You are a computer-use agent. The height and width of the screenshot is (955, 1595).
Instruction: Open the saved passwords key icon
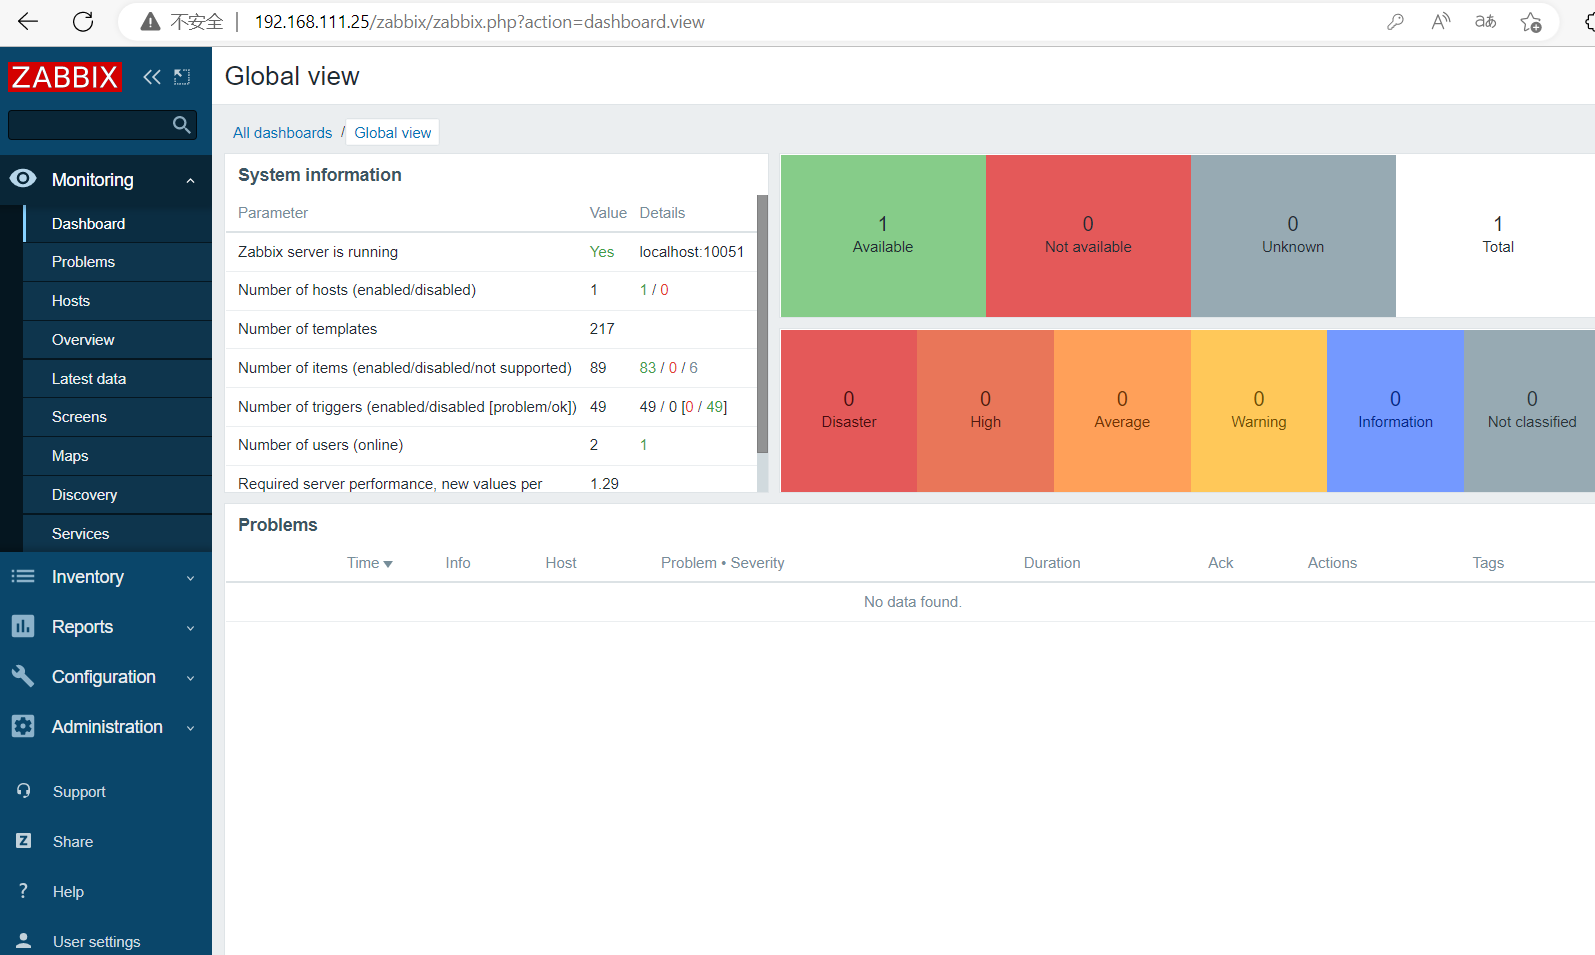point(1395,21)
